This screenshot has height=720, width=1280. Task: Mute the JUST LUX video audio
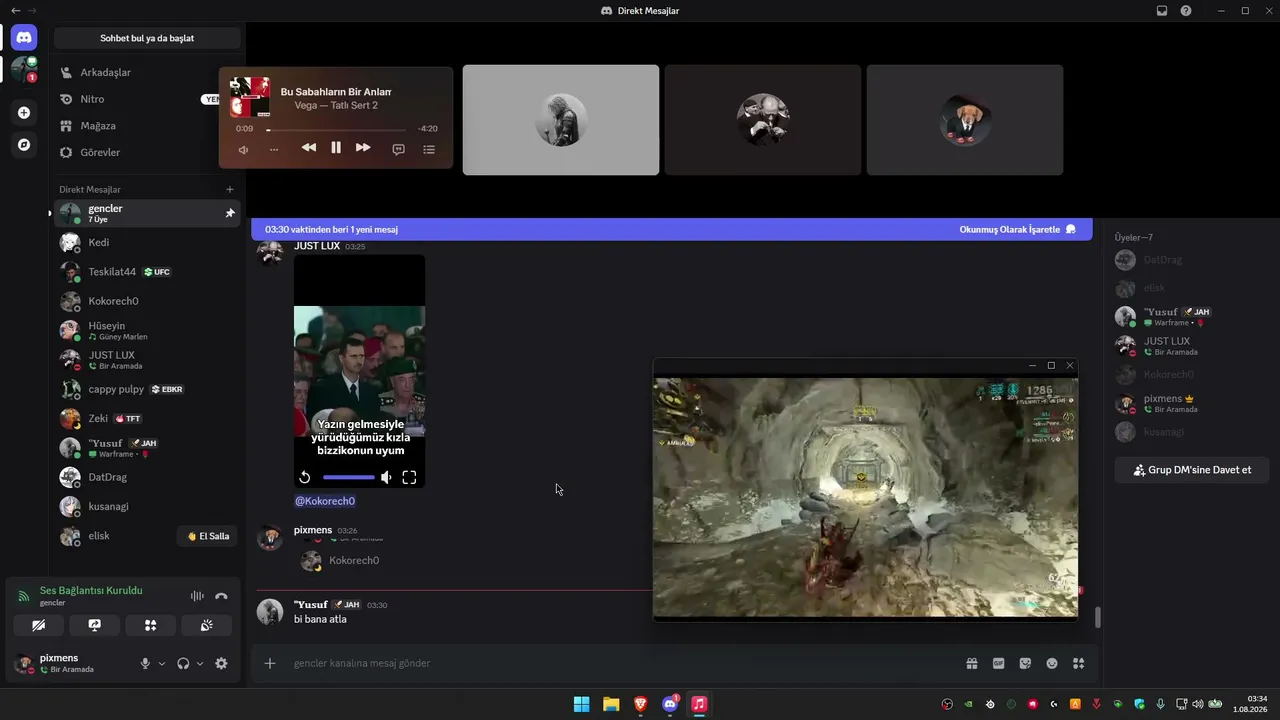point(386,478)
